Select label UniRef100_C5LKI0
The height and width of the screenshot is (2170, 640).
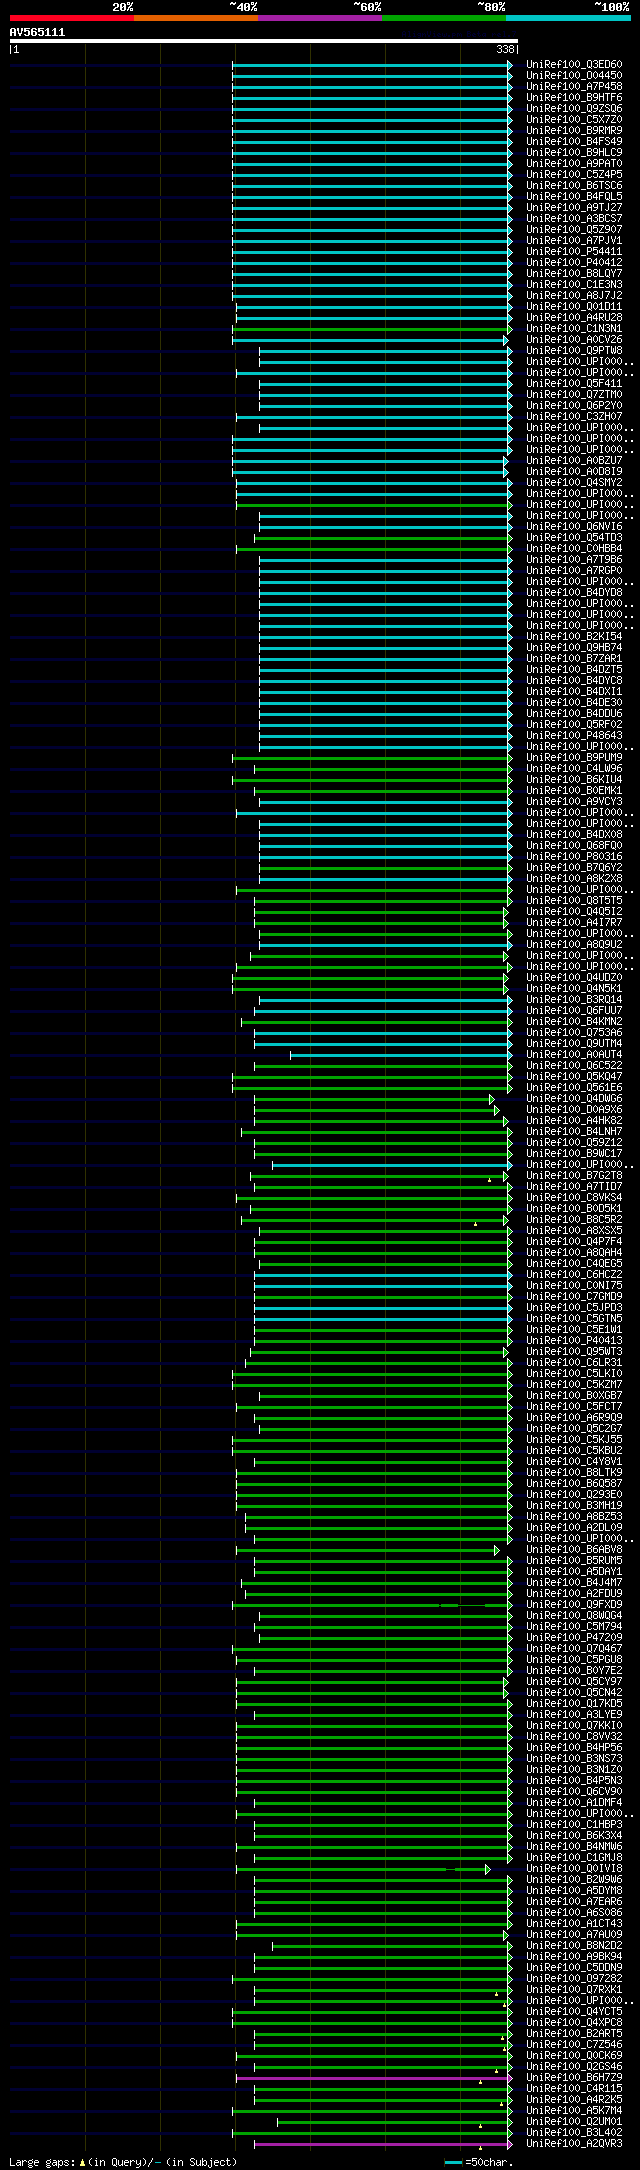574,1374
